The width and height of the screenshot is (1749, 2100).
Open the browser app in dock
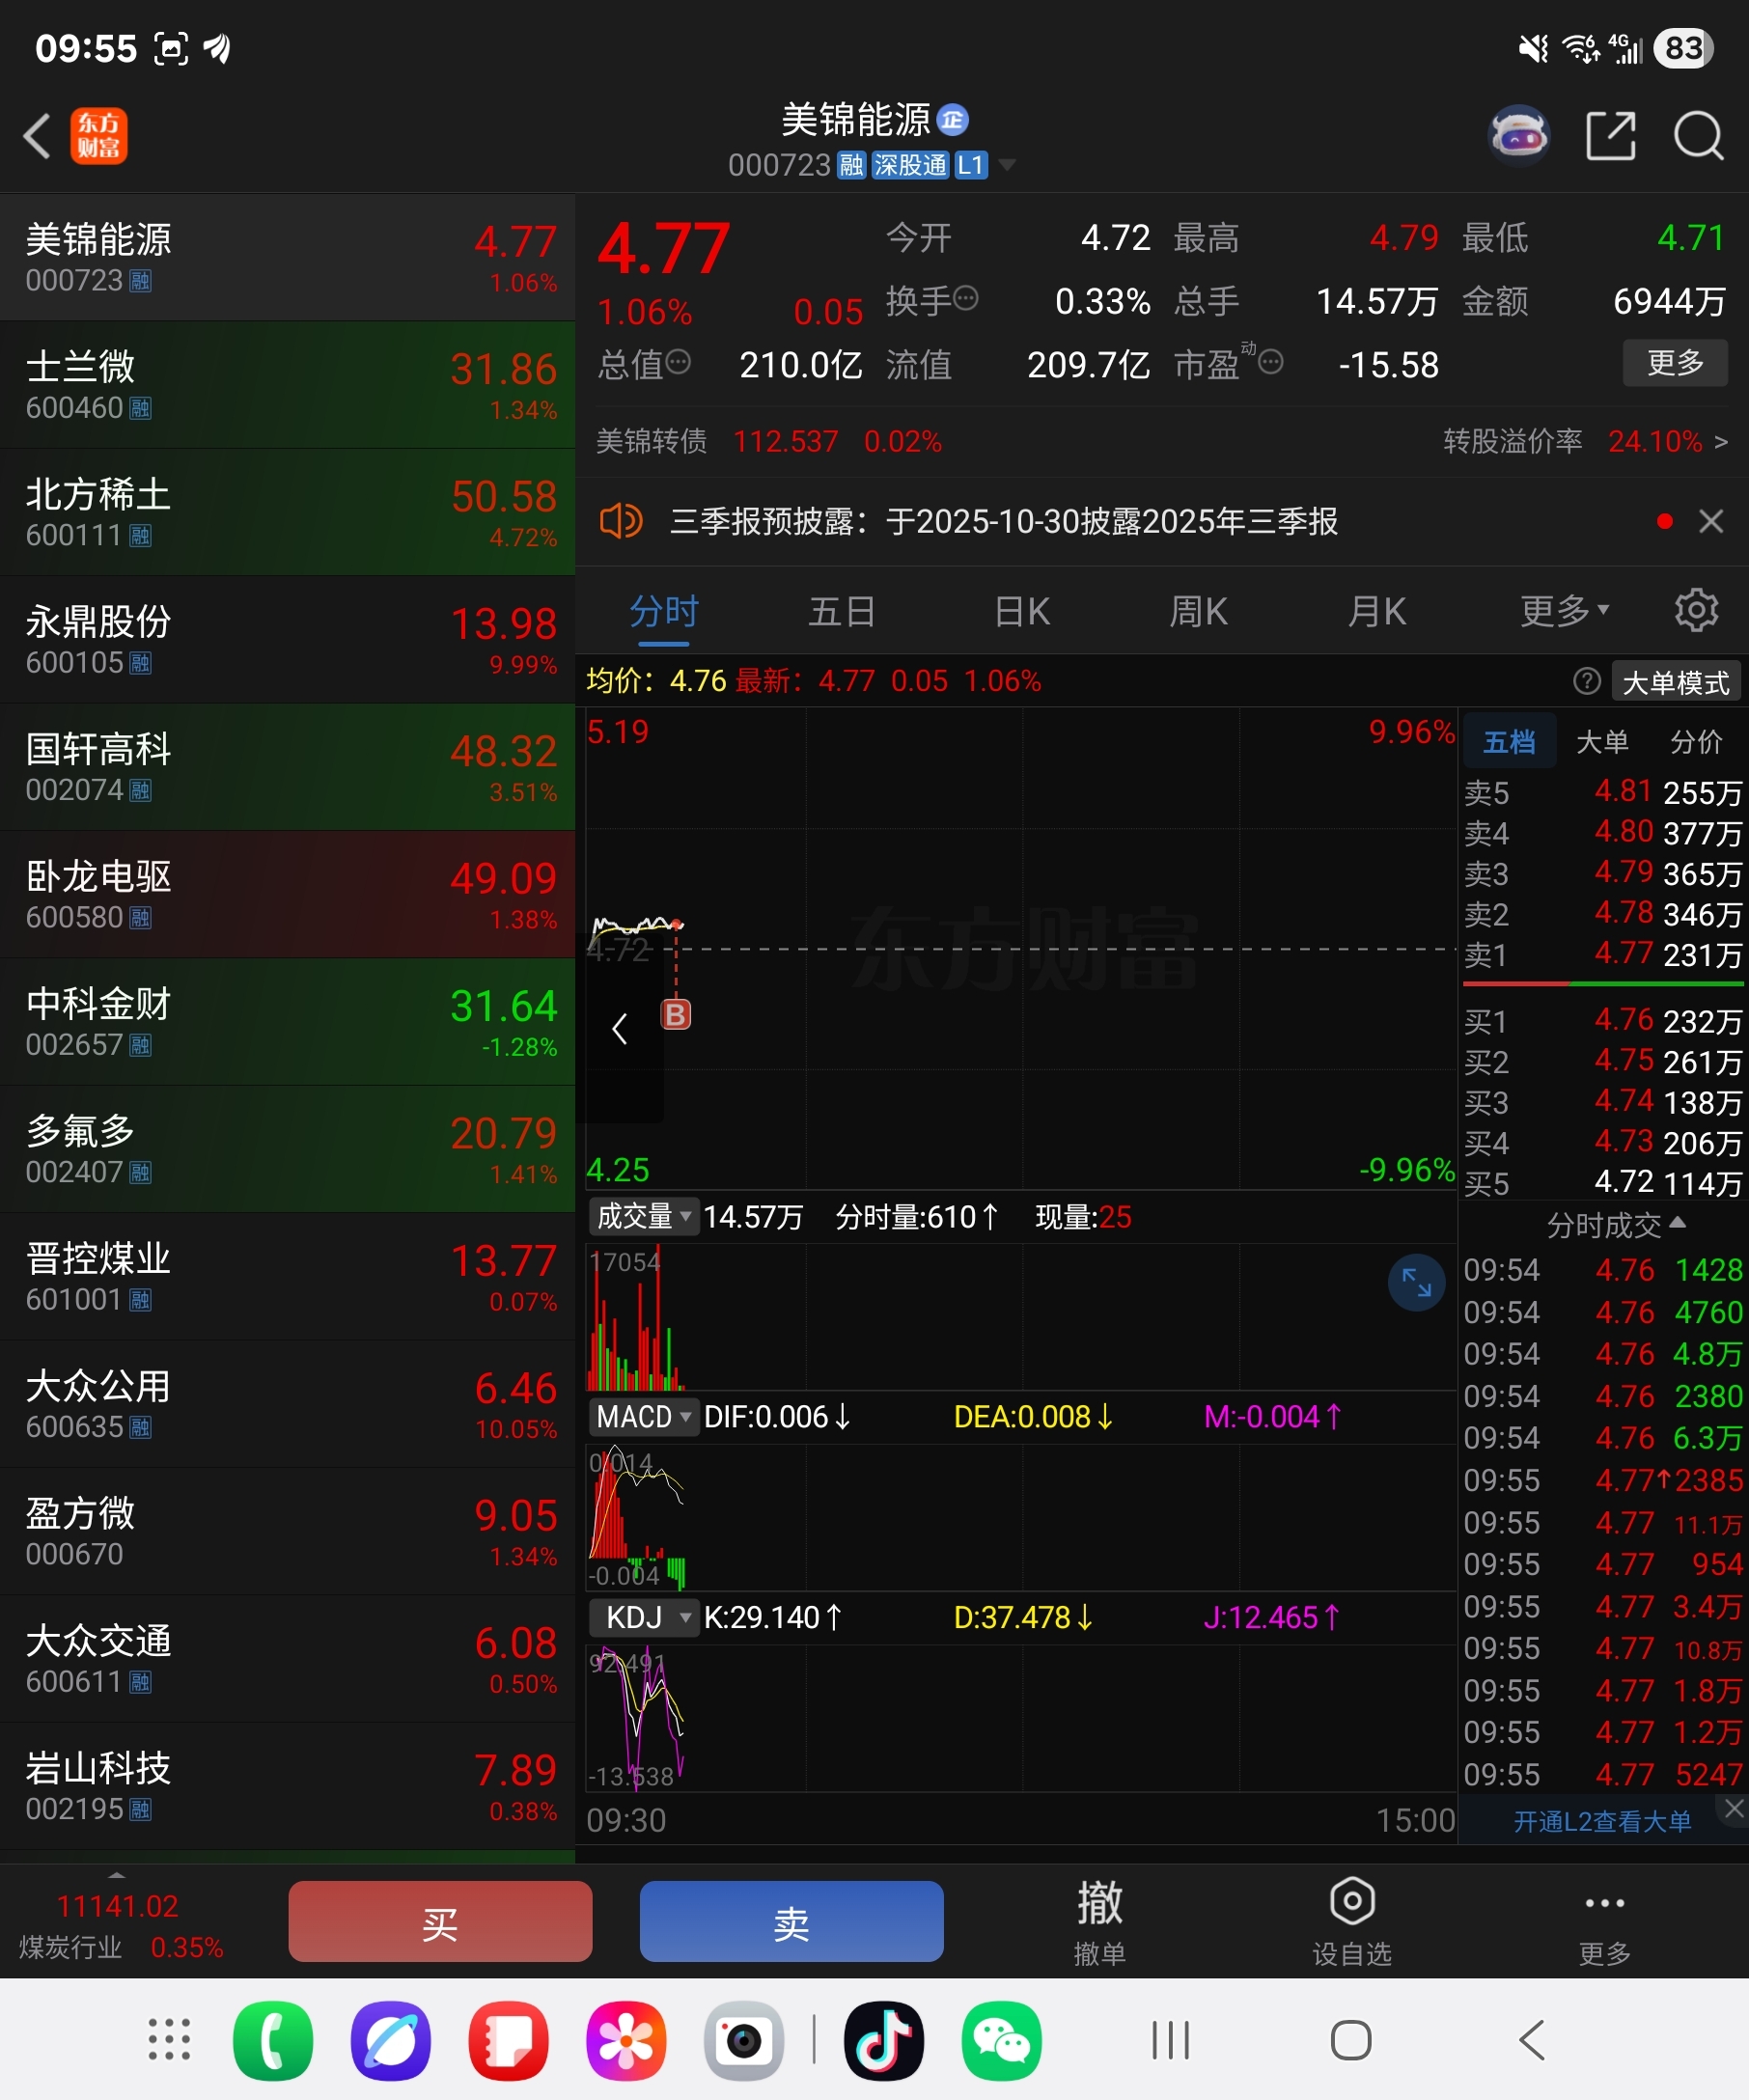(391, 2040)
